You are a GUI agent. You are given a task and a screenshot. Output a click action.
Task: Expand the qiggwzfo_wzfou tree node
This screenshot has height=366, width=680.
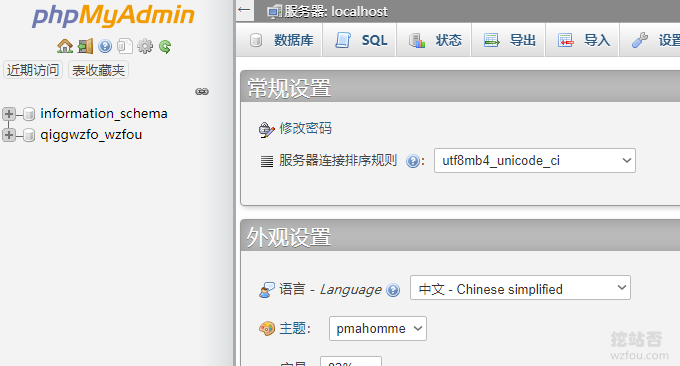pyautogui.click(x=9, y=135)
